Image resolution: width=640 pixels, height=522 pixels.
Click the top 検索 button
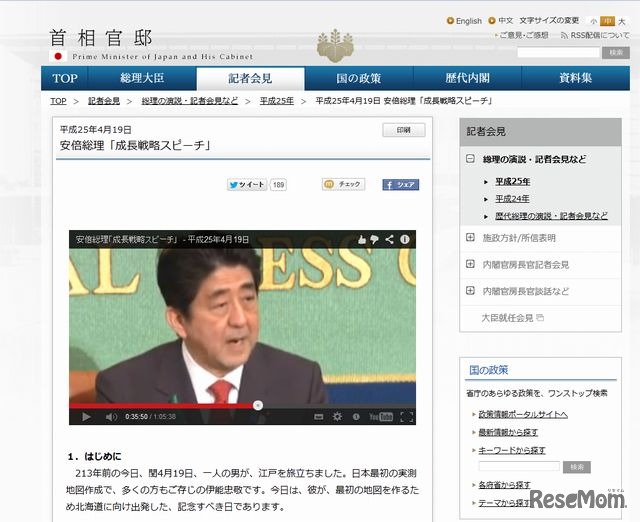point(616,52)
